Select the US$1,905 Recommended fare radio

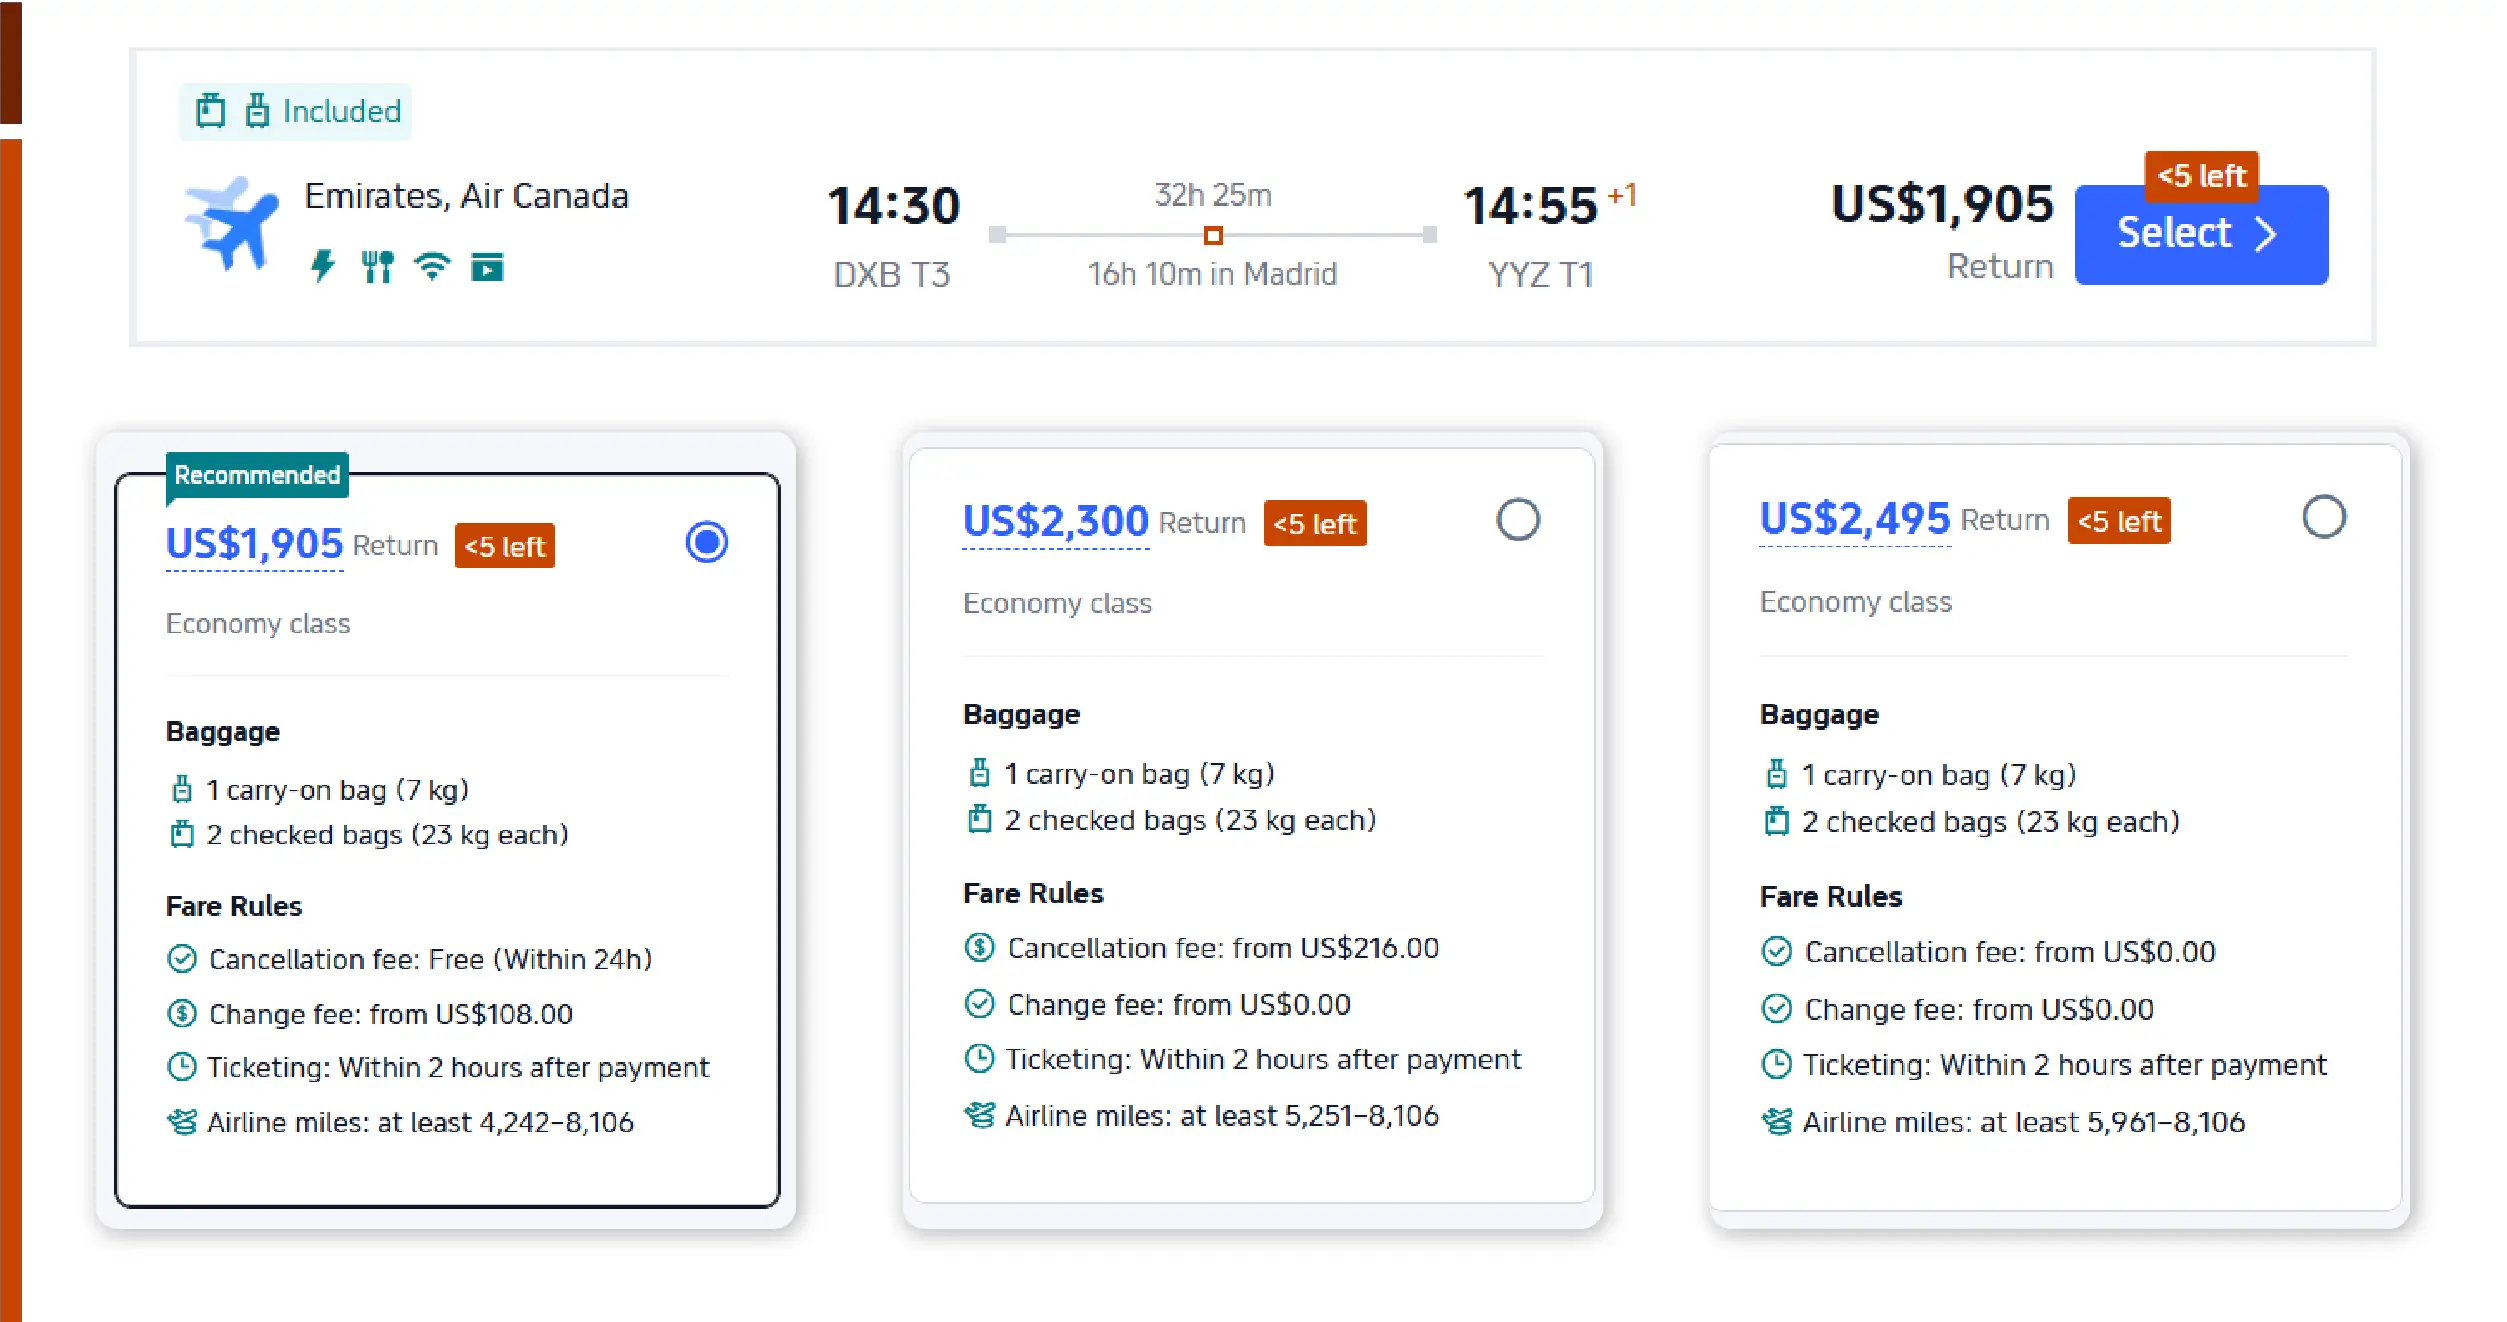(706, 542)
